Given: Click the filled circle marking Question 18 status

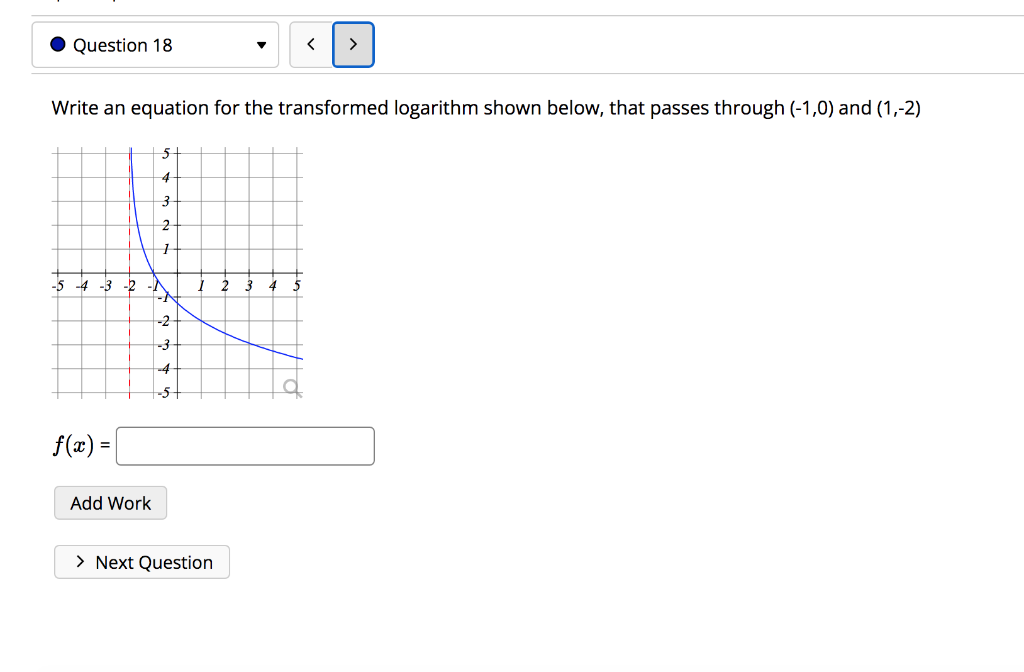Looking at the screenshot, I should [58, 44].
